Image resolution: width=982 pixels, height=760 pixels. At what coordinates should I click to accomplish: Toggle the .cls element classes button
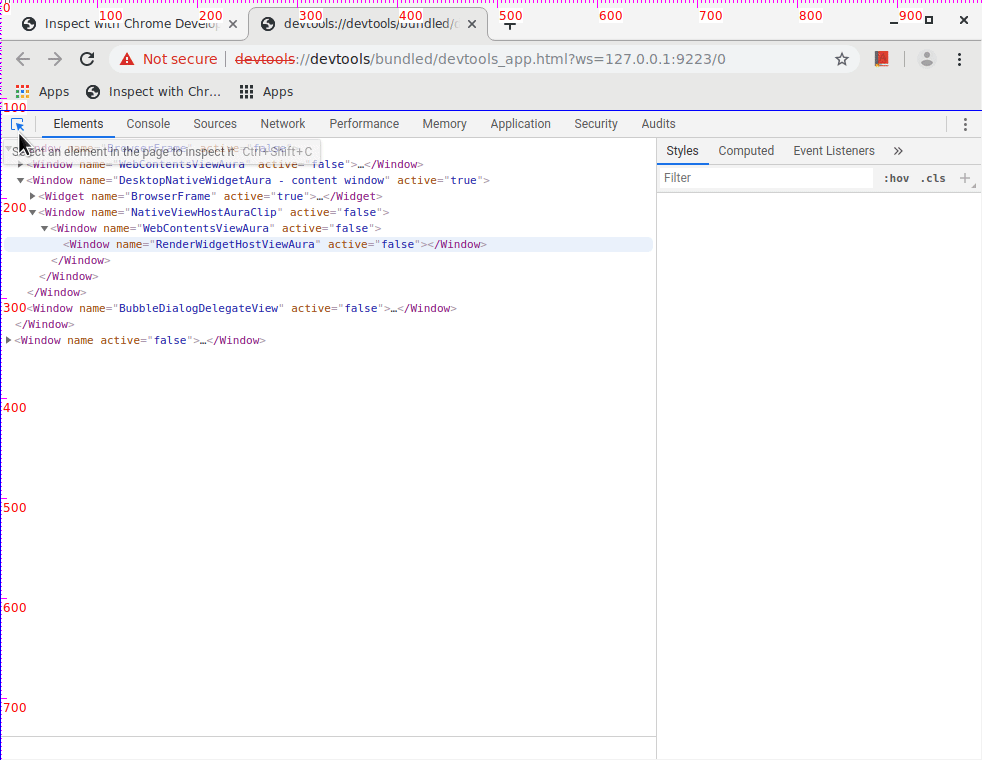pyautogui.click(x=932, y=178)
